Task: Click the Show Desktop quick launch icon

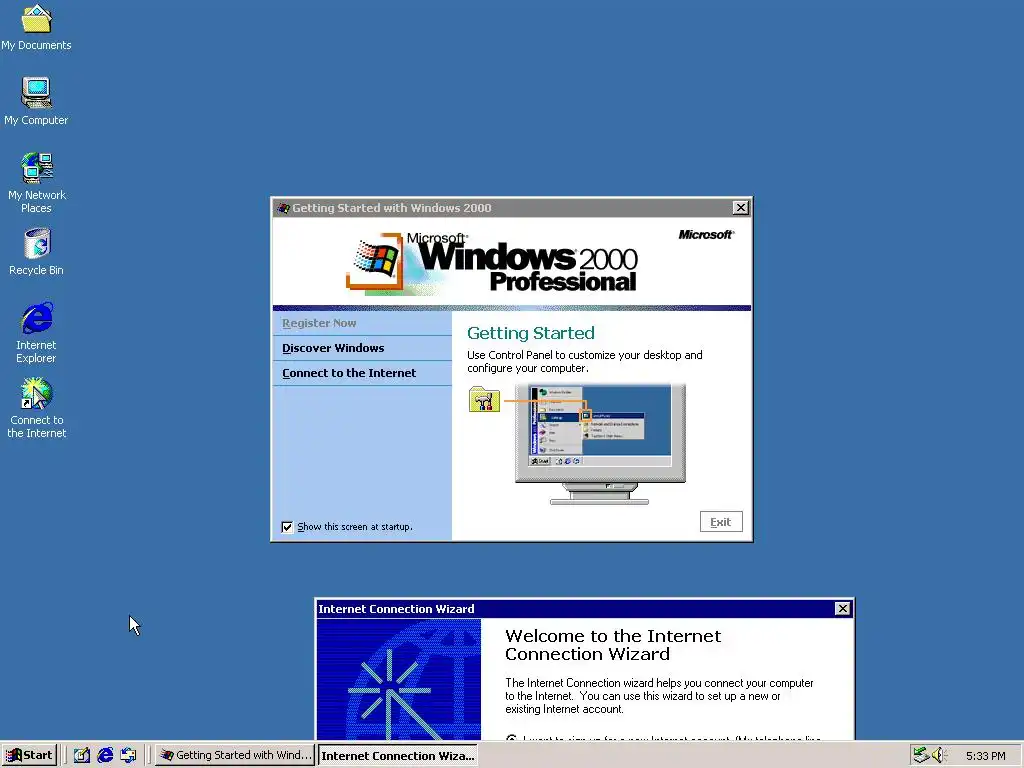Action: coord(82,755)
